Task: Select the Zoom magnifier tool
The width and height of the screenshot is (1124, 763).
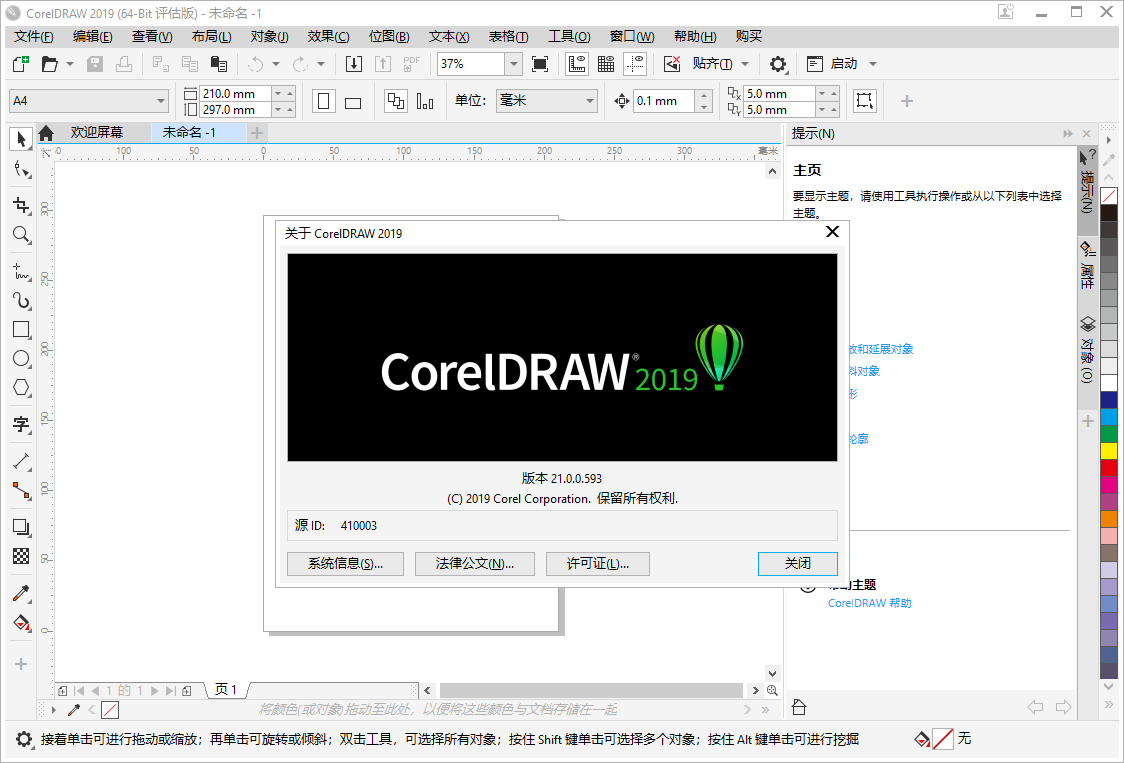Action: tap(22, 234)
